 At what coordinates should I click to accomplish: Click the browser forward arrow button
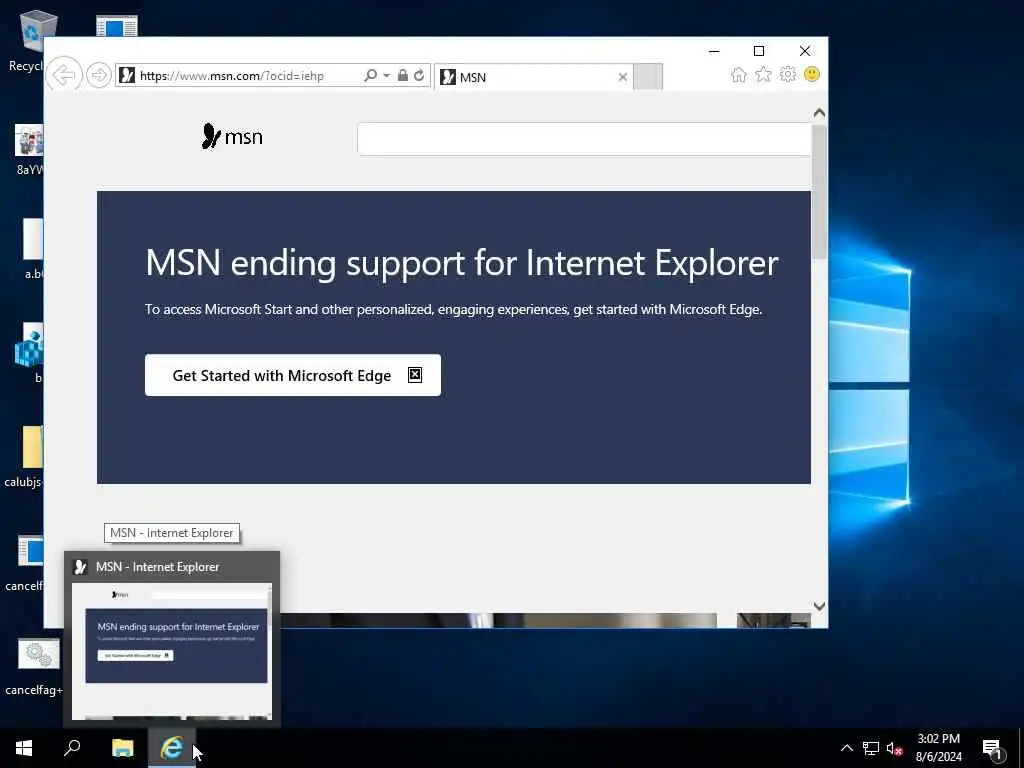99,75
